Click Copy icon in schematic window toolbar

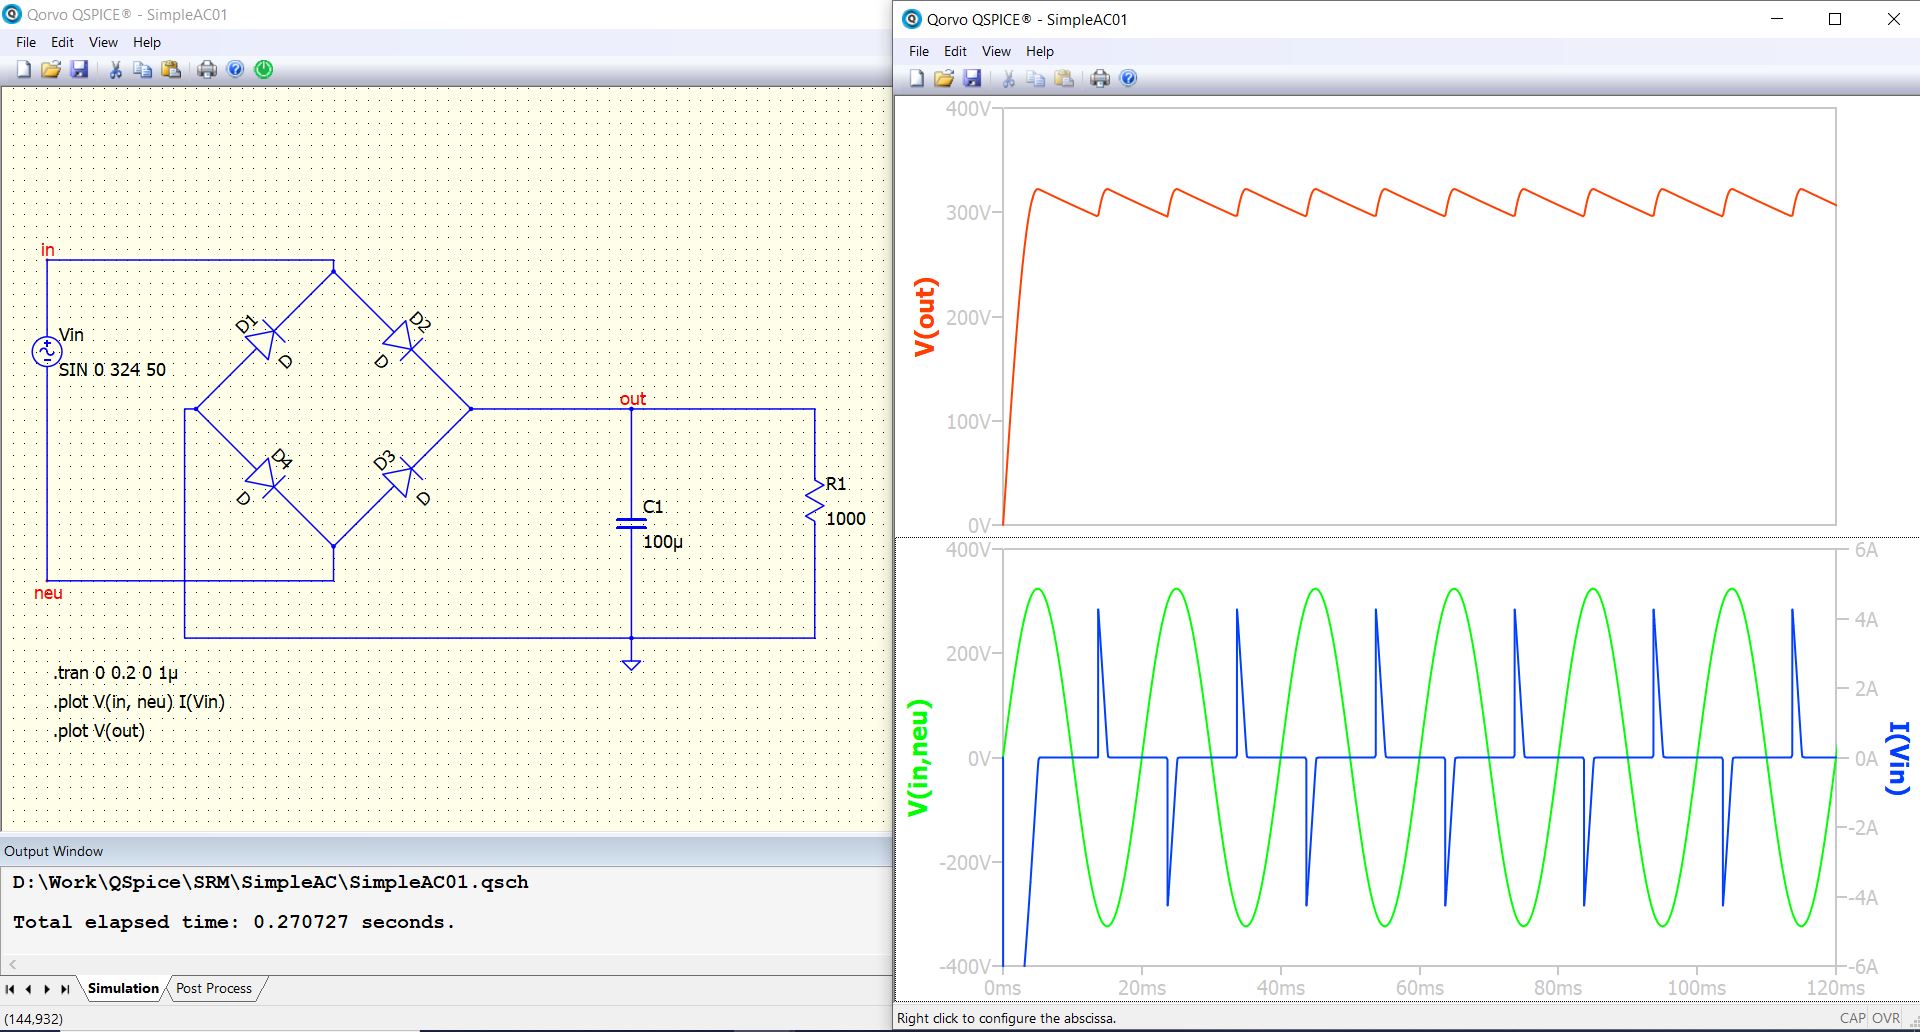coord(143,69)
